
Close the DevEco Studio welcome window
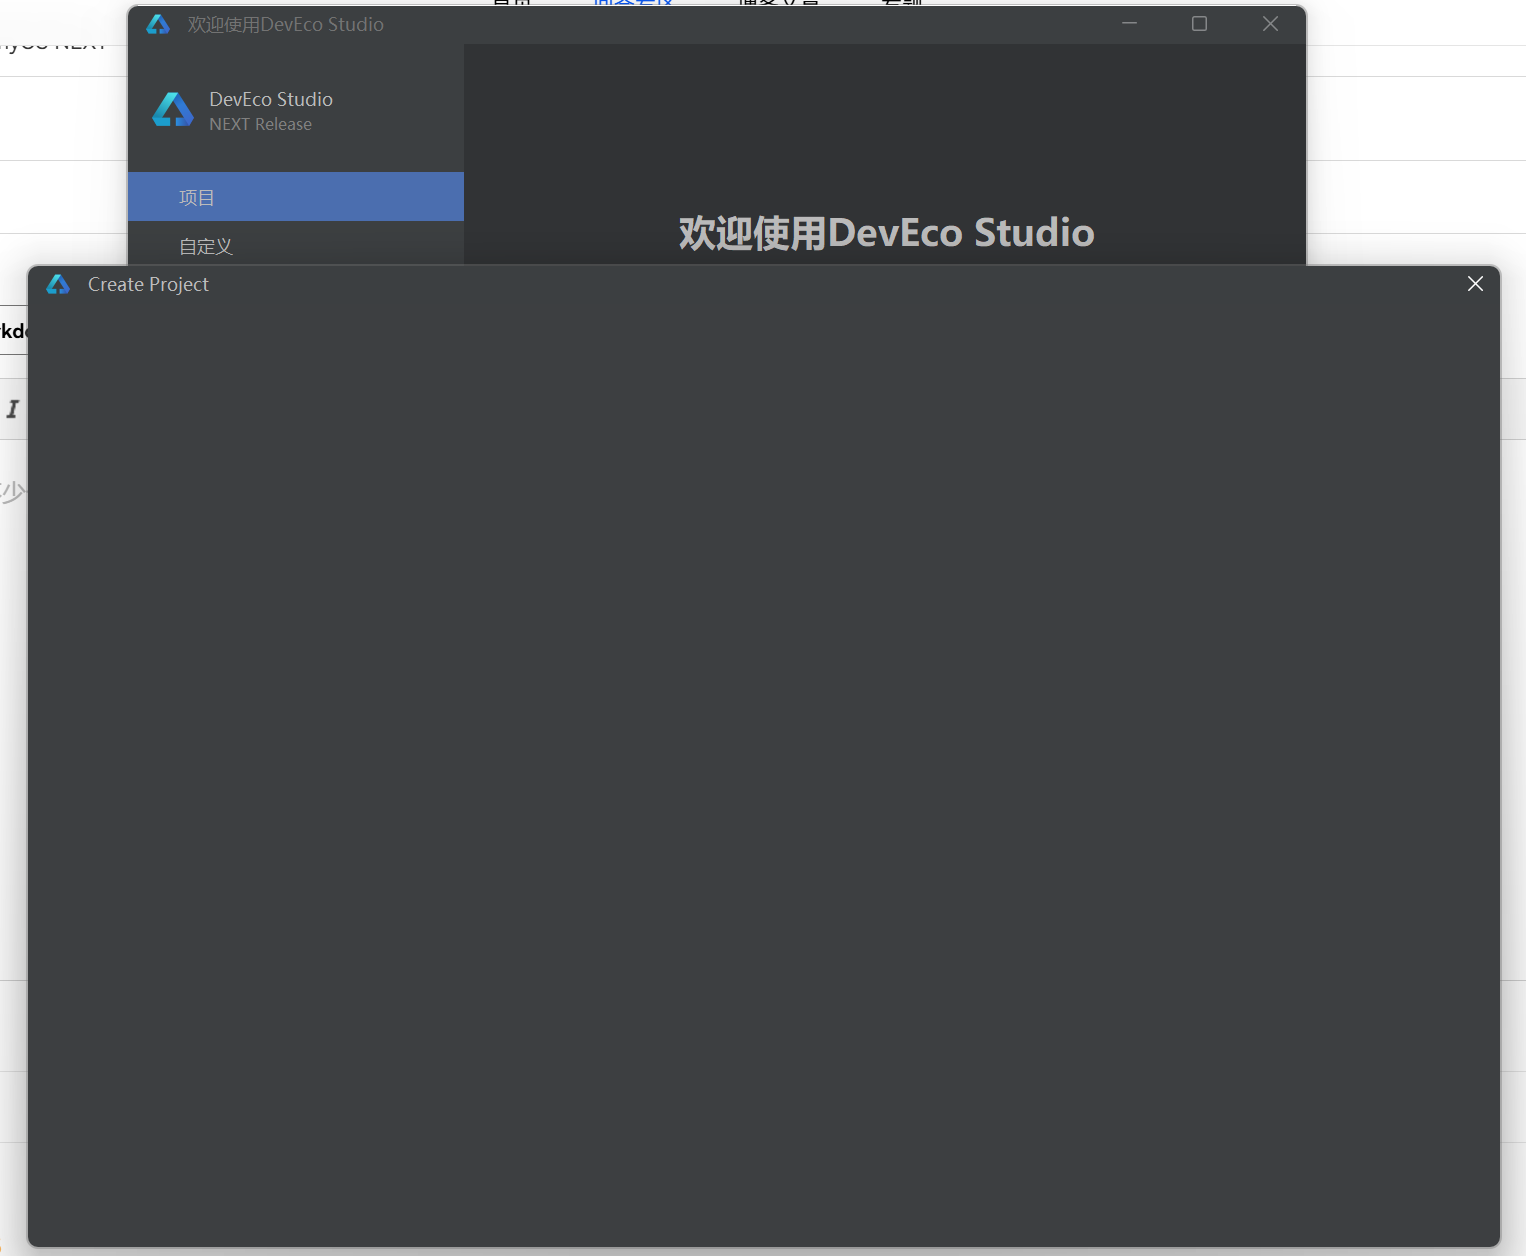(1270, 24)
